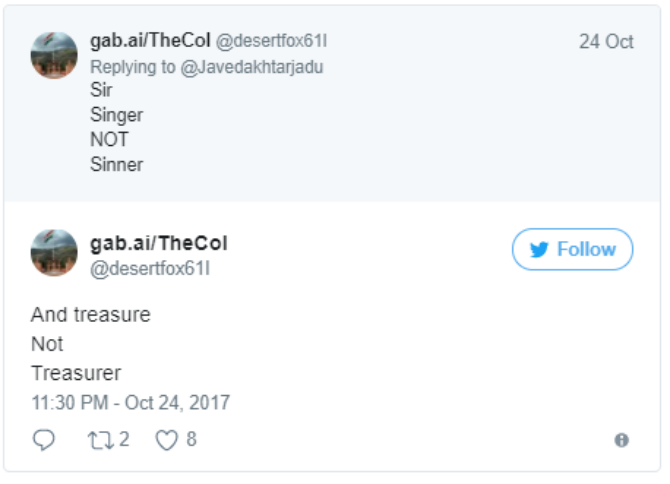Open the 11:30 PM - Oct 24, 2017 timestamp
The width and height of the screenshot is (670, 484).
[x=131, y=403]
